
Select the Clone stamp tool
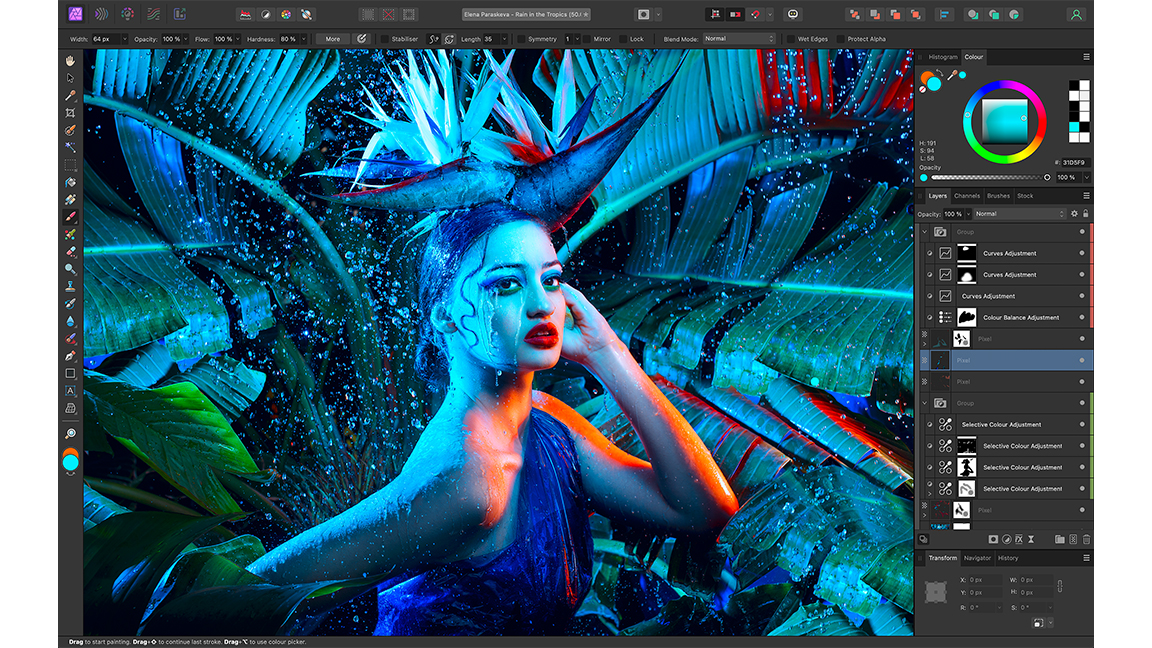point(71,286)
